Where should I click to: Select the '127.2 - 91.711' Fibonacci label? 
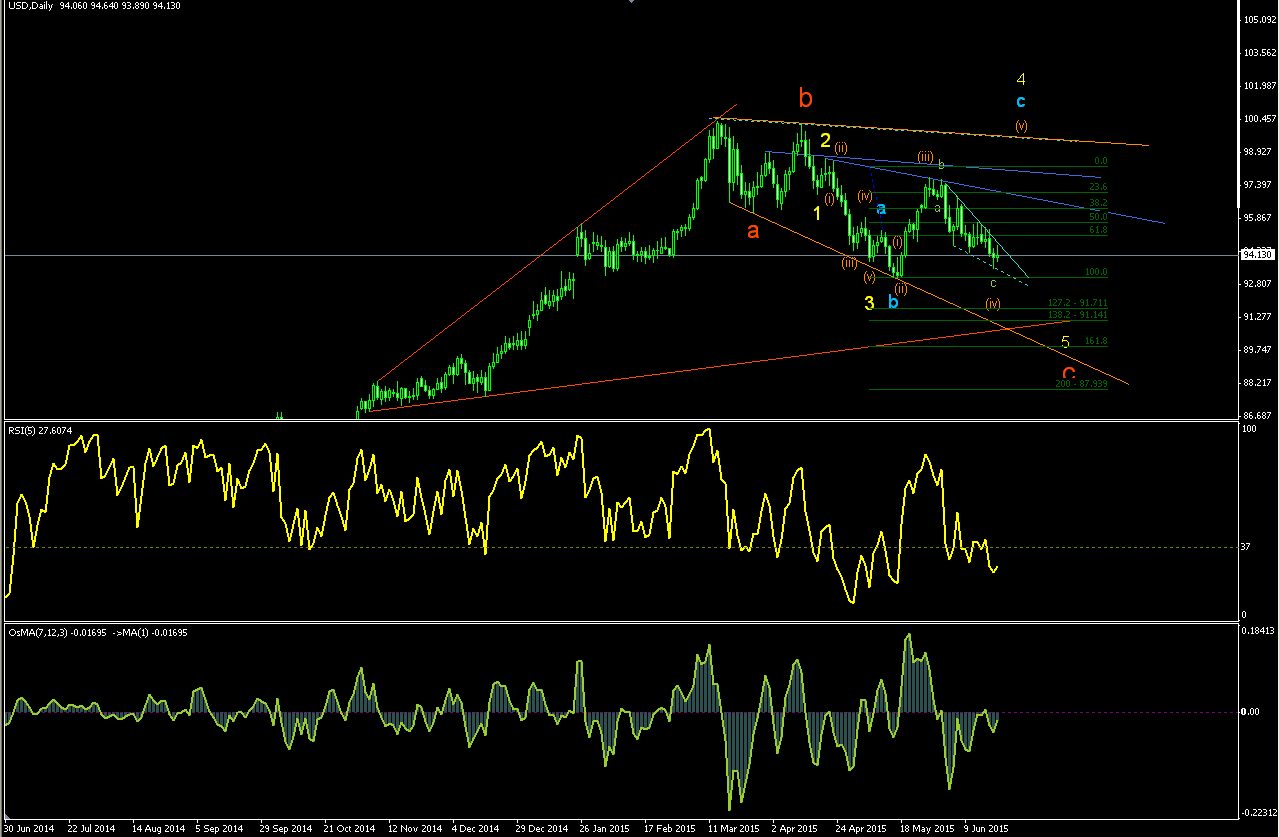coord(1077,303)
